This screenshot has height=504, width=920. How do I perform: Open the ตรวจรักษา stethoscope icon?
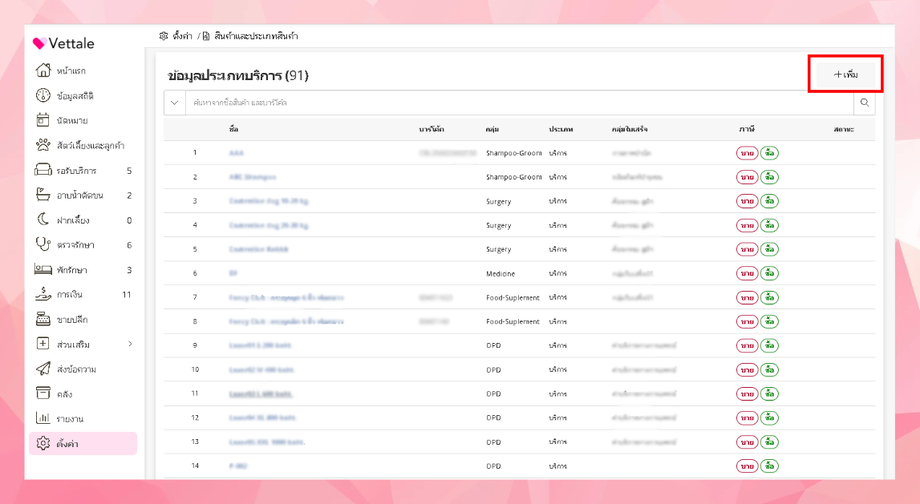pos(43,244)
